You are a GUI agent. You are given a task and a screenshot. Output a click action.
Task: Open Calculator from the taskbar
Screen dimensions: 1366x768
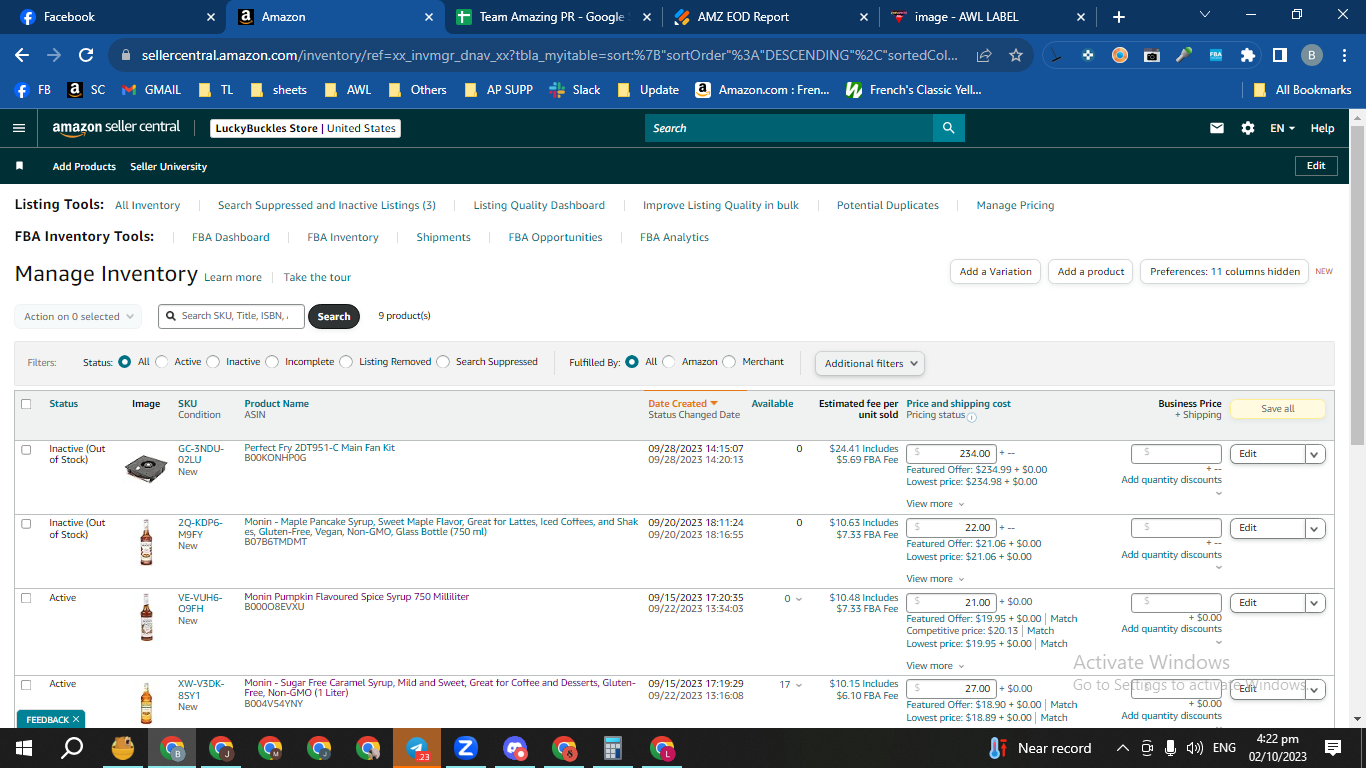coord(613,748)
